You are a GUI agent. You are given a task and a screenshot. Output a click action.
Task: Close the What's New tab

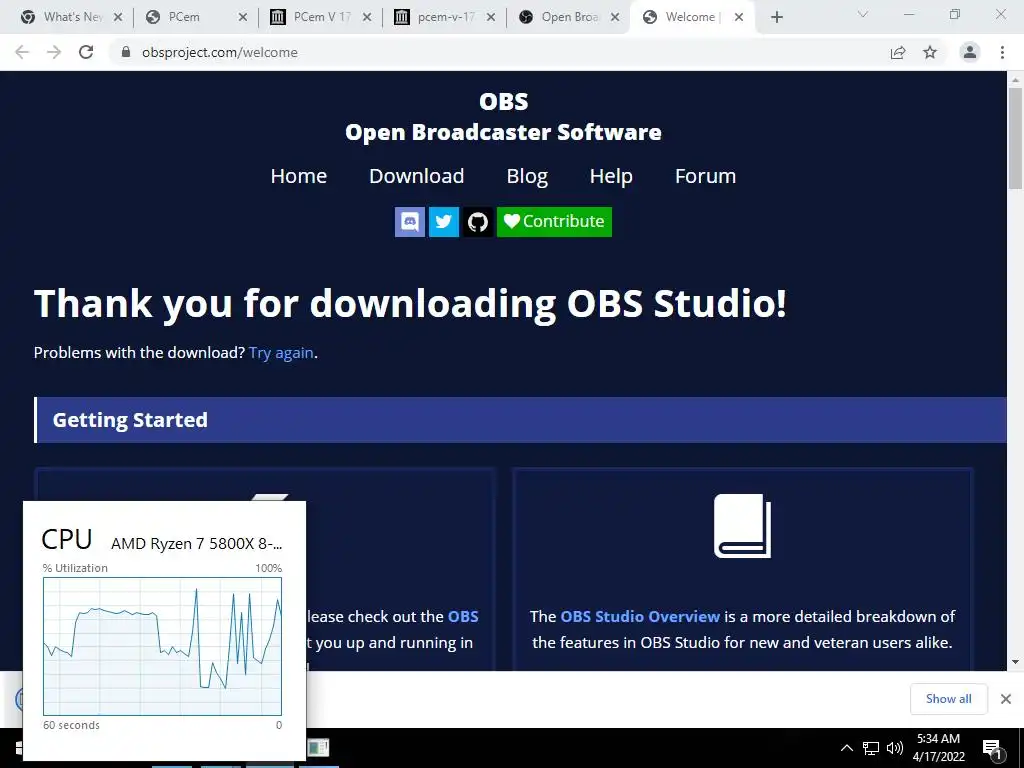[x=118, y=17]
